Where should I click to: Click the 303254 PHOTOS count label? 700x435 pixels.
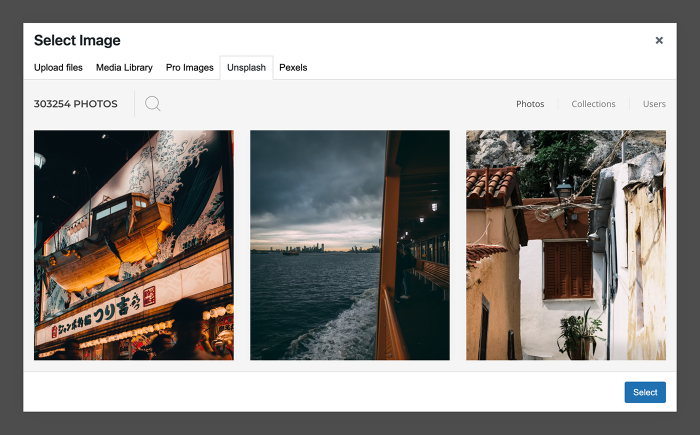pyautogui.click(x=75, y=104)
